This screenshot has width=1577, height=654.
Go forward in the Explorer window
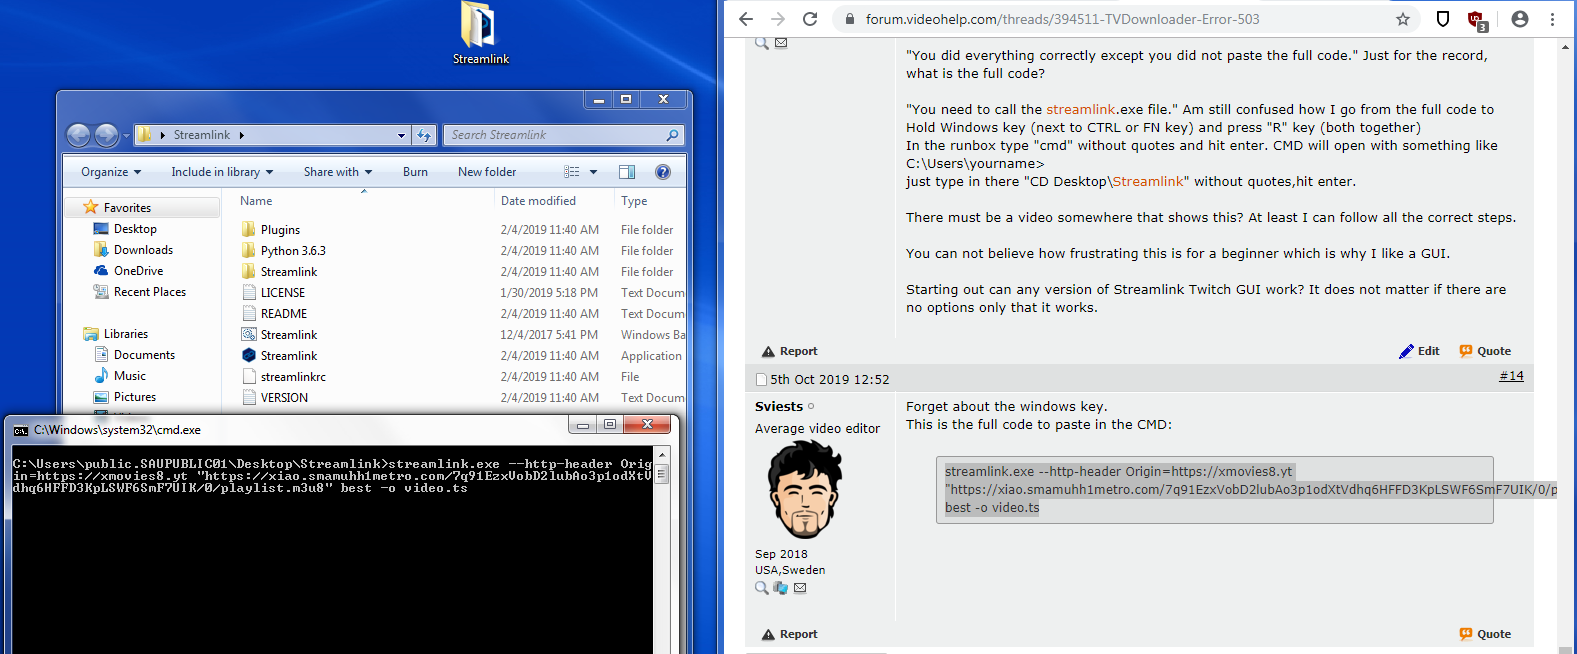106,135
